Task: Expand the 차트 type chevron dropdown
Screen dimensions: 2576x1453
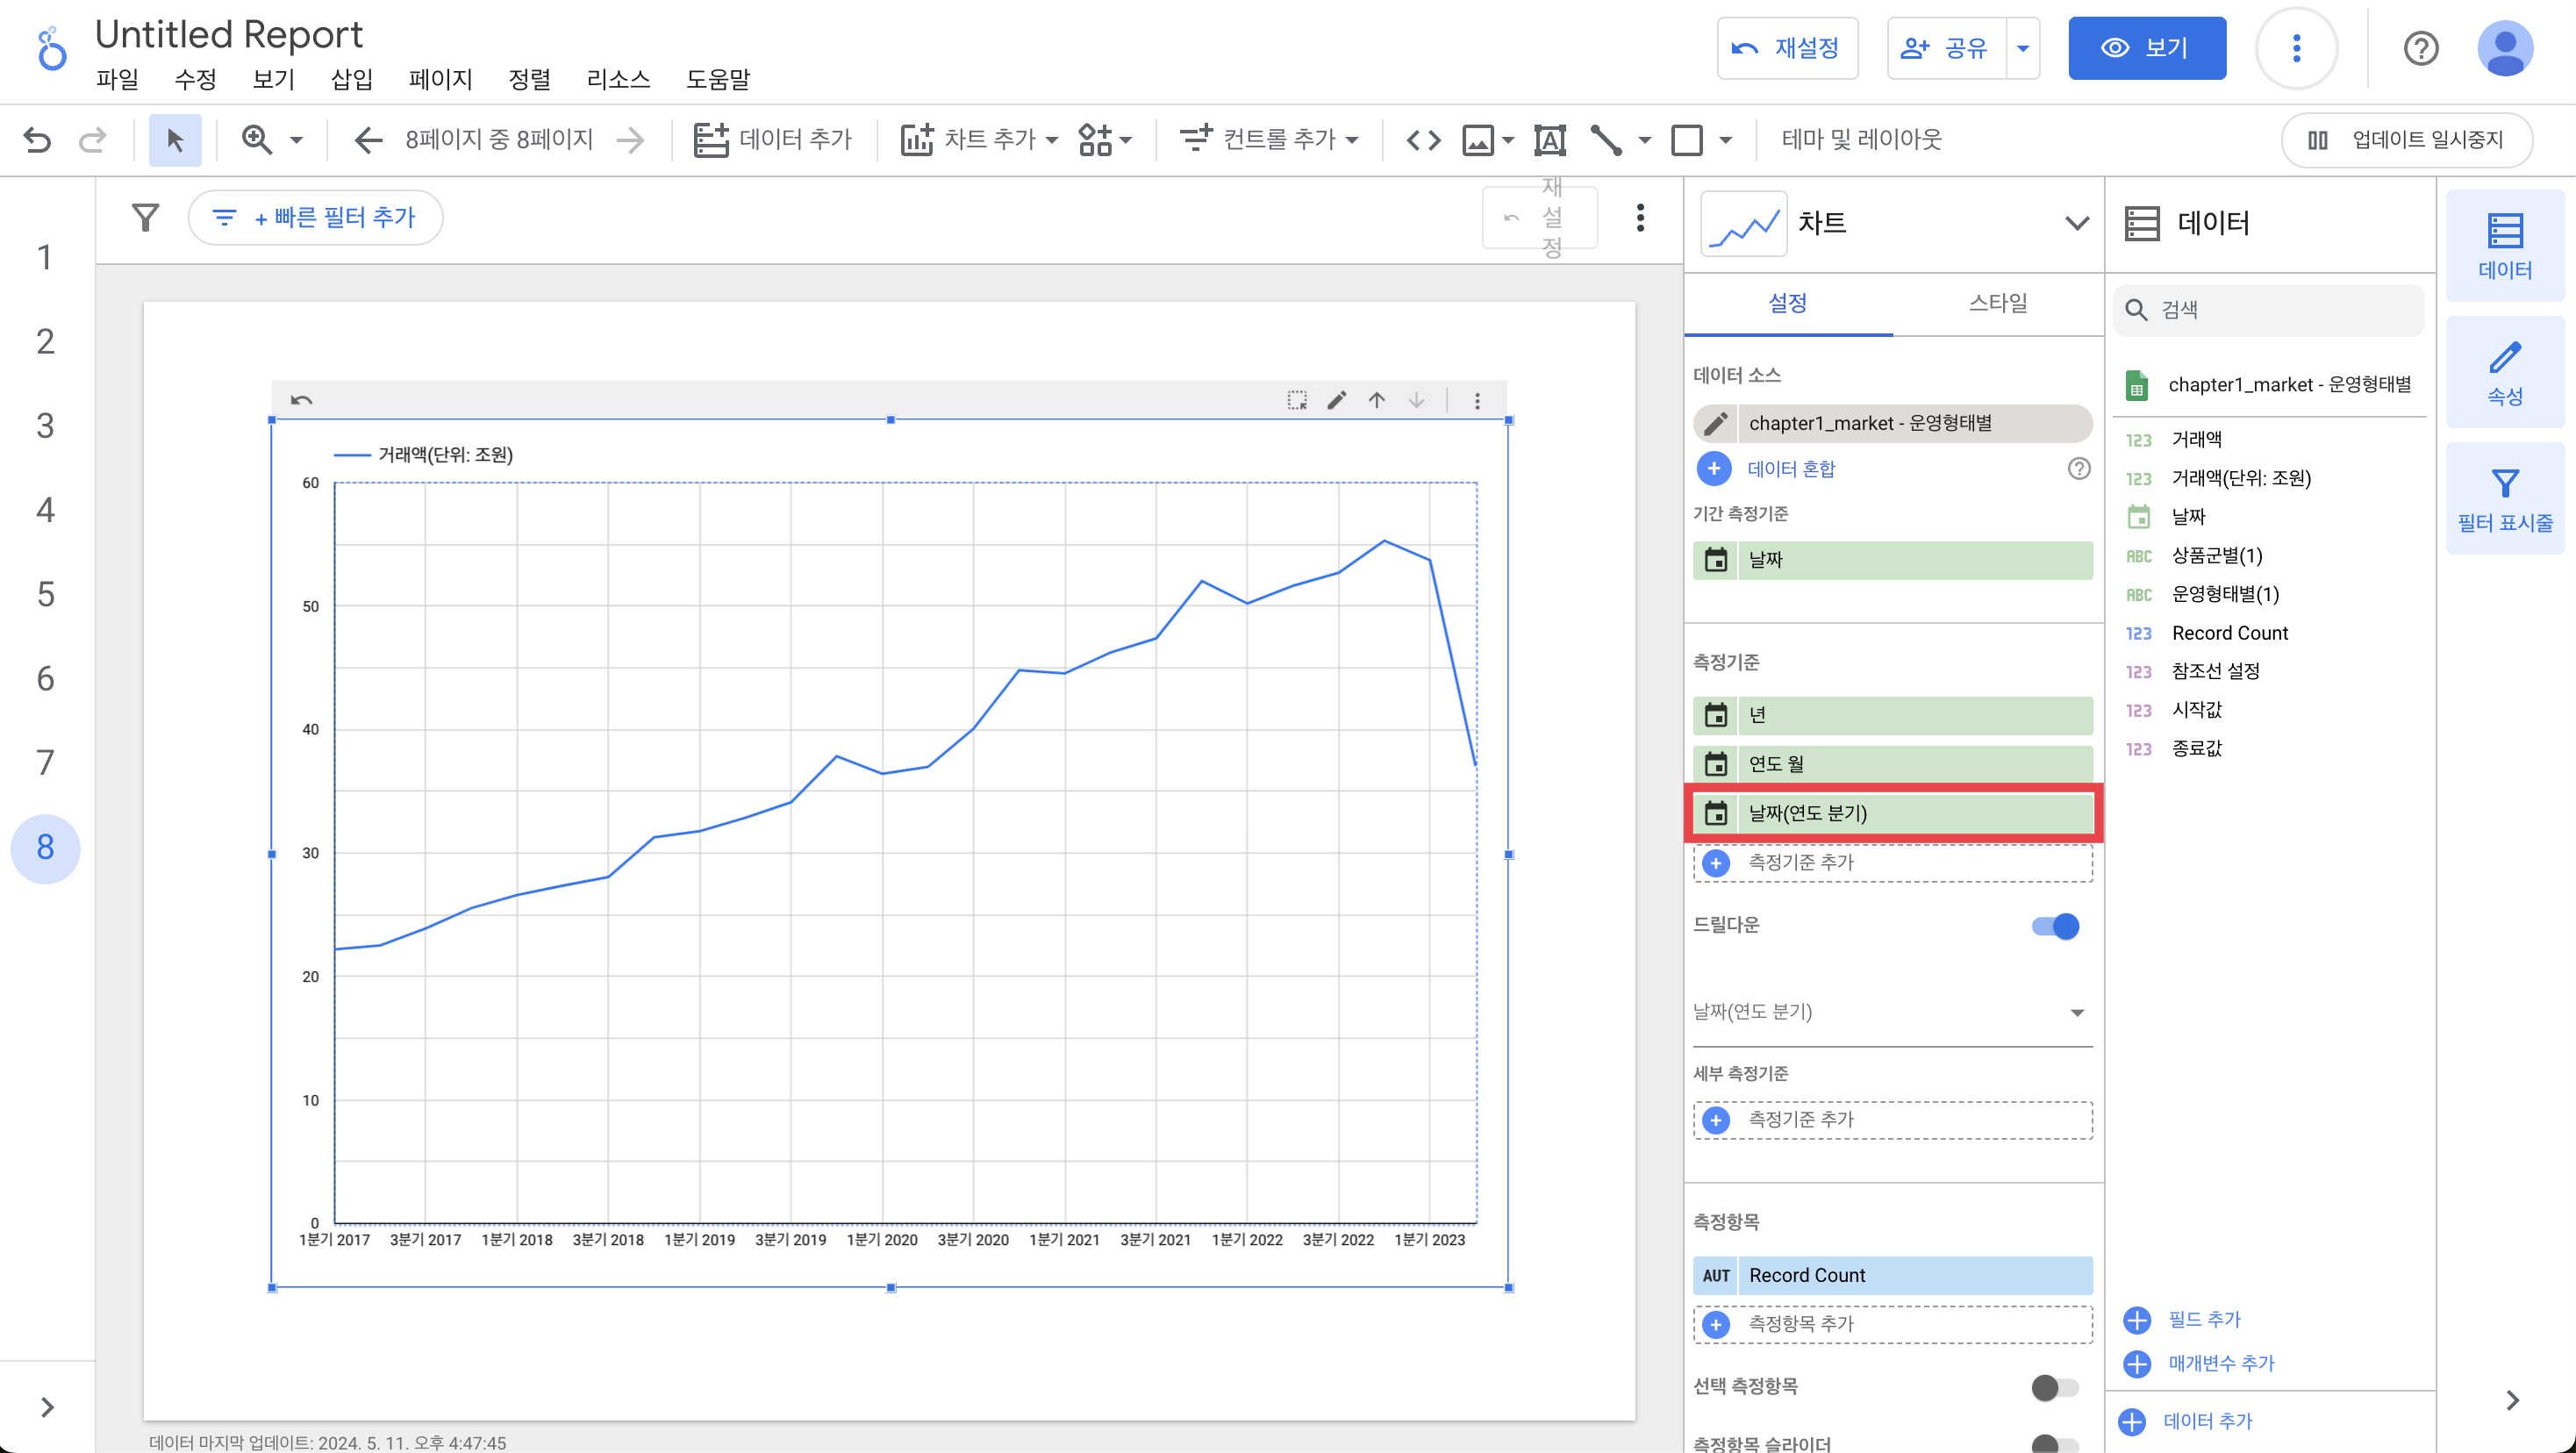Action: pos(2077,223)
